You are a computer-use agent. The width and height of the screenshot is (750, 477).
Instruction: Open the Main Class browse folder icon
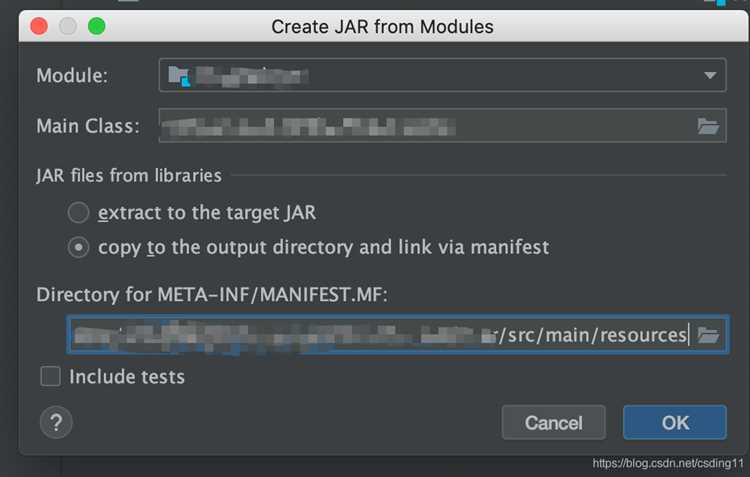708,126
